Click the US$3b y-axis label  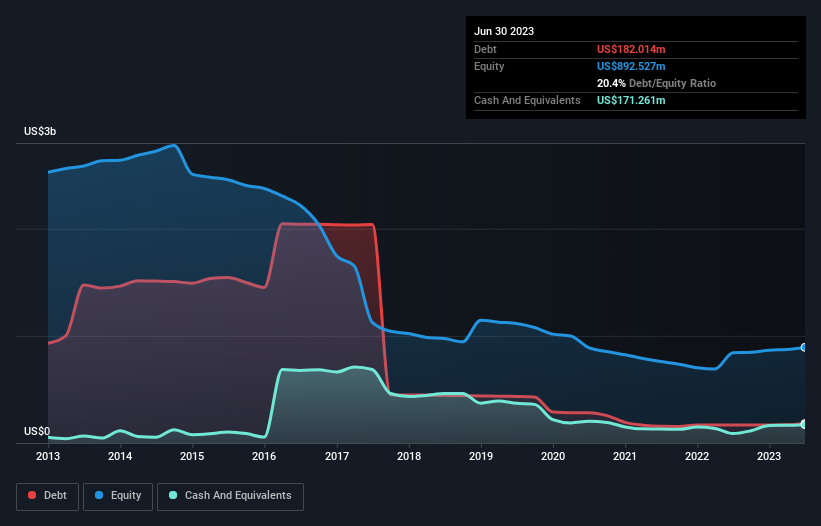coord(40,131)
